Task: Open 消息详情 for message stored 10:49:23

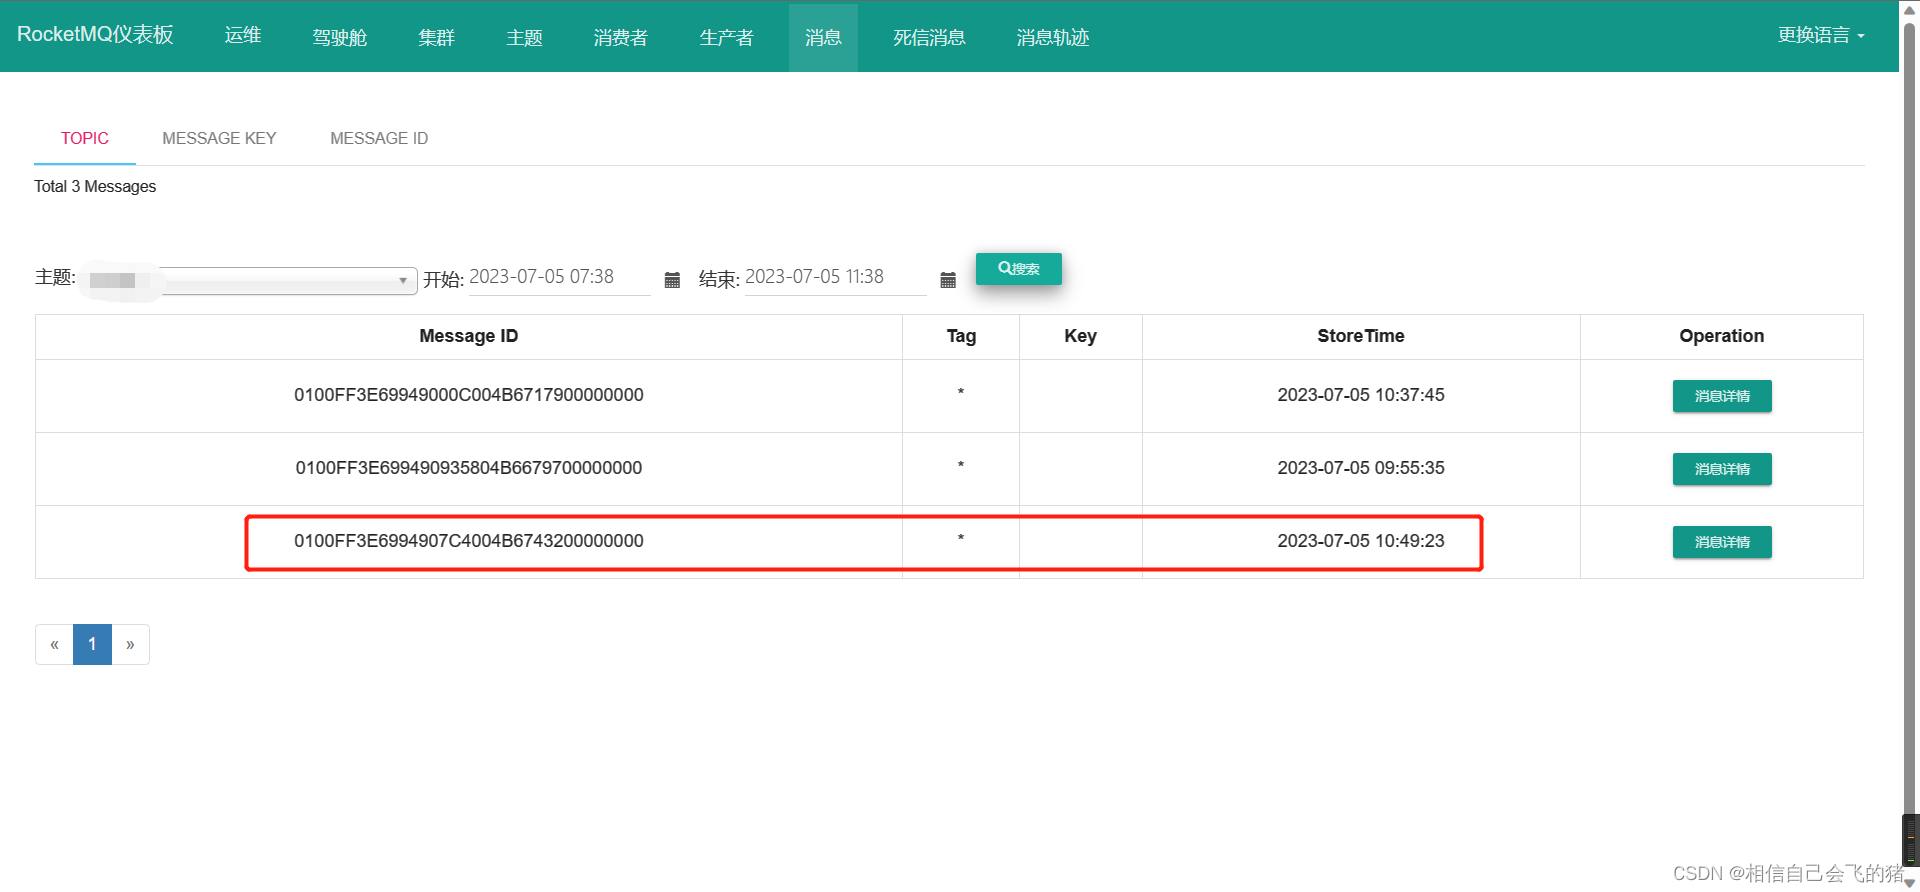Action: click(1722, 542)
